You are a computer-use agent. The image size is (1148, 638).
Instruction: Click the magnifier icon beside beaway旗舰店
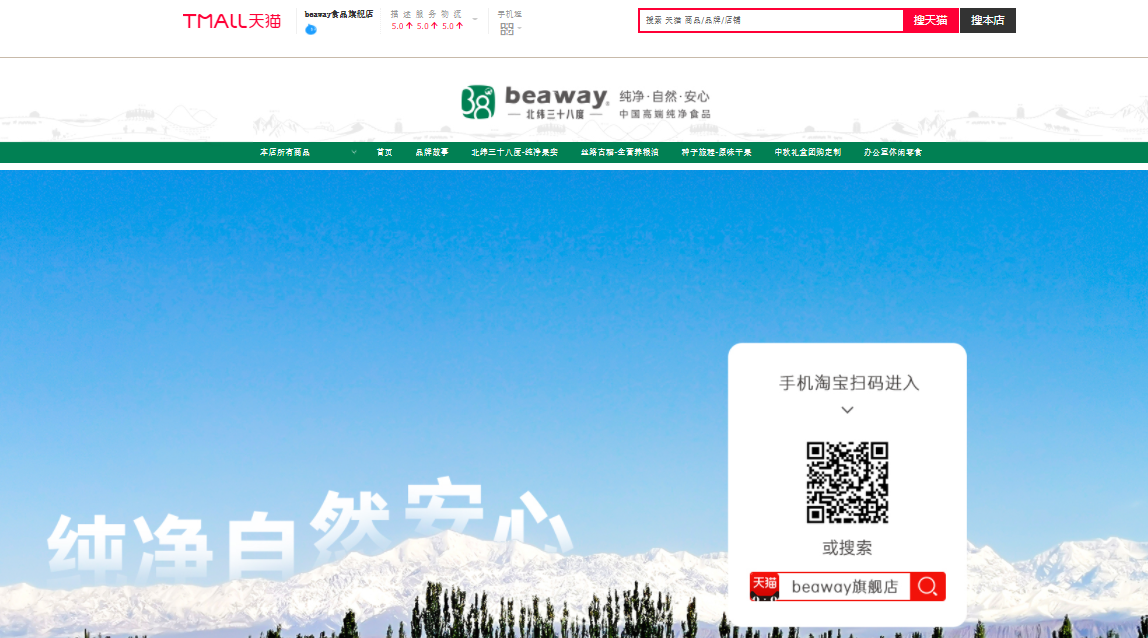[928, 586]
